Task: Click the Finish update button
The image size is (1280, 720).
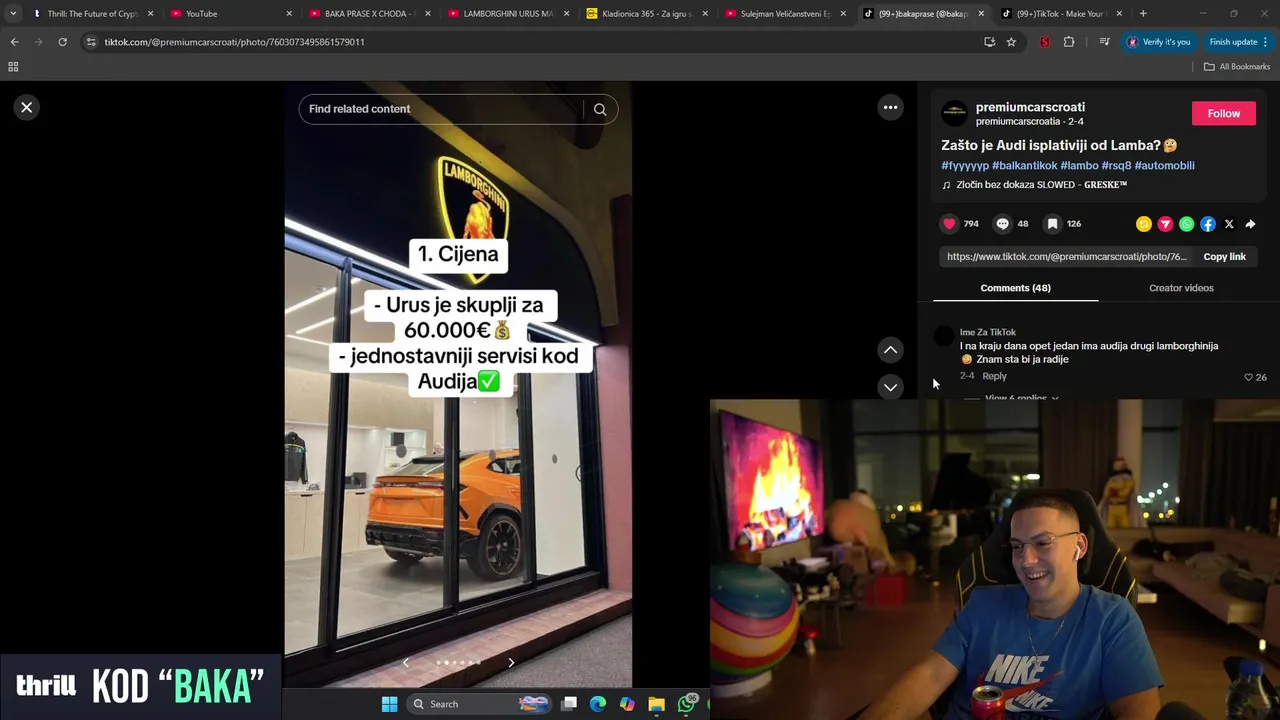Action: [x=1238, y=42]
